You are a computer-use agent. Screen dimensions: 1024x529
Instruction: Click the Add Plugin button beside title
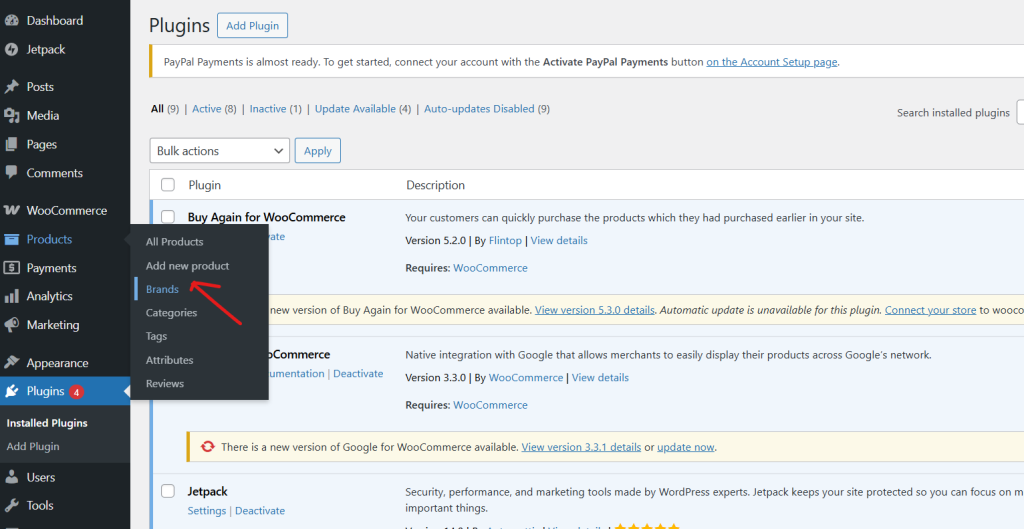click(x=252, y=25)
